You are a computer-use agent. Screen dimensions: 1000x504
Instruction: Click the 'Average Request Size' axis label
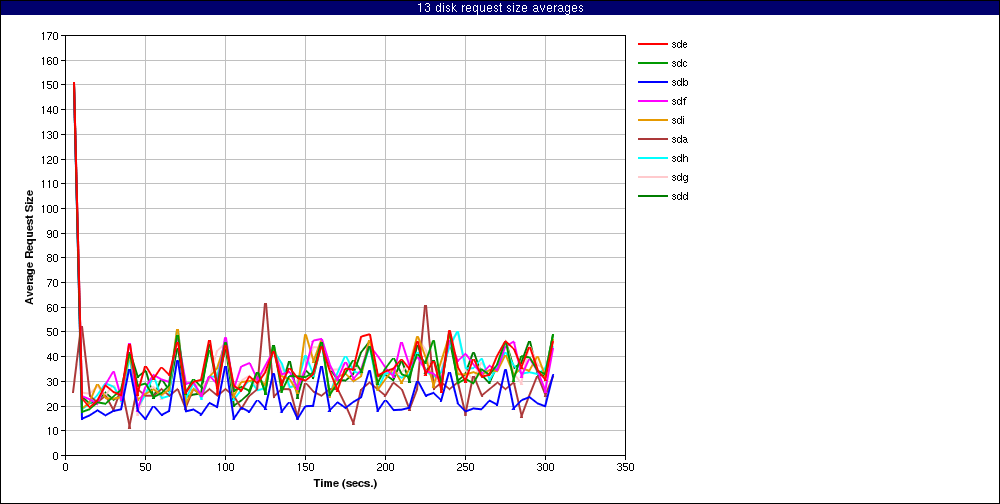click(29, 246)
